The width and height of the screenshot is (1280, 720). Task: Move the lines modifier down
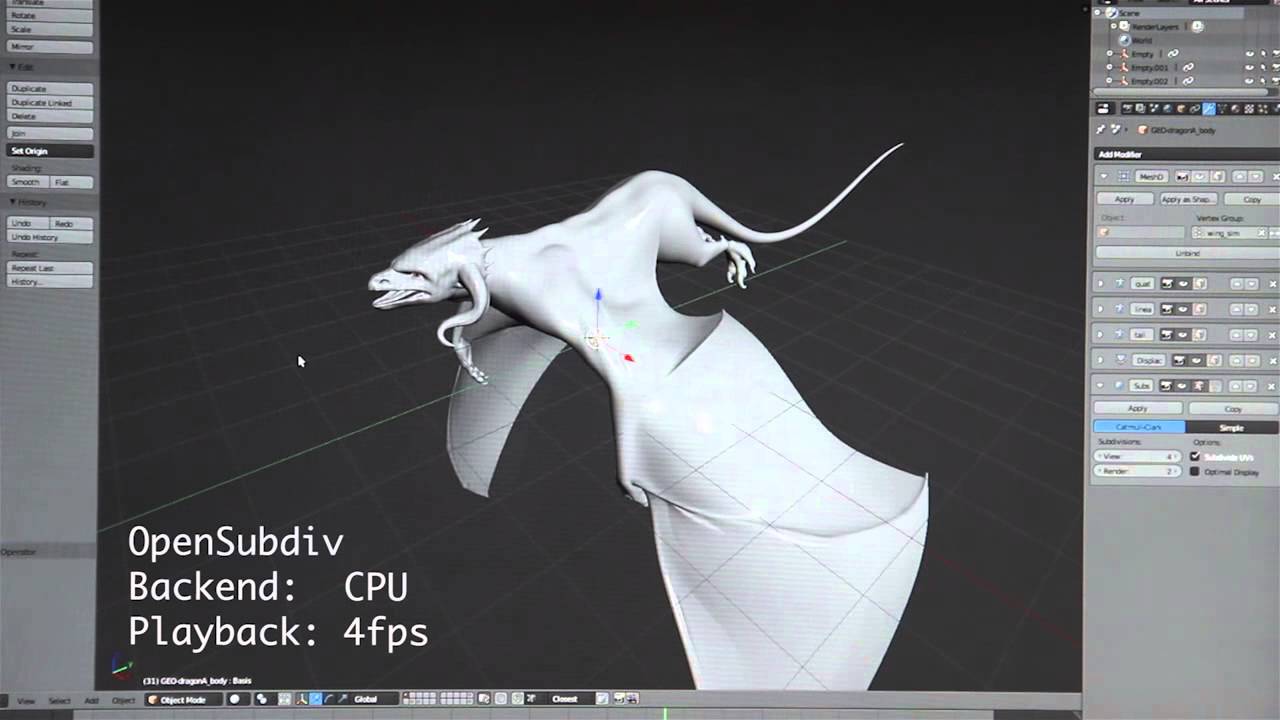(1251, 309)
